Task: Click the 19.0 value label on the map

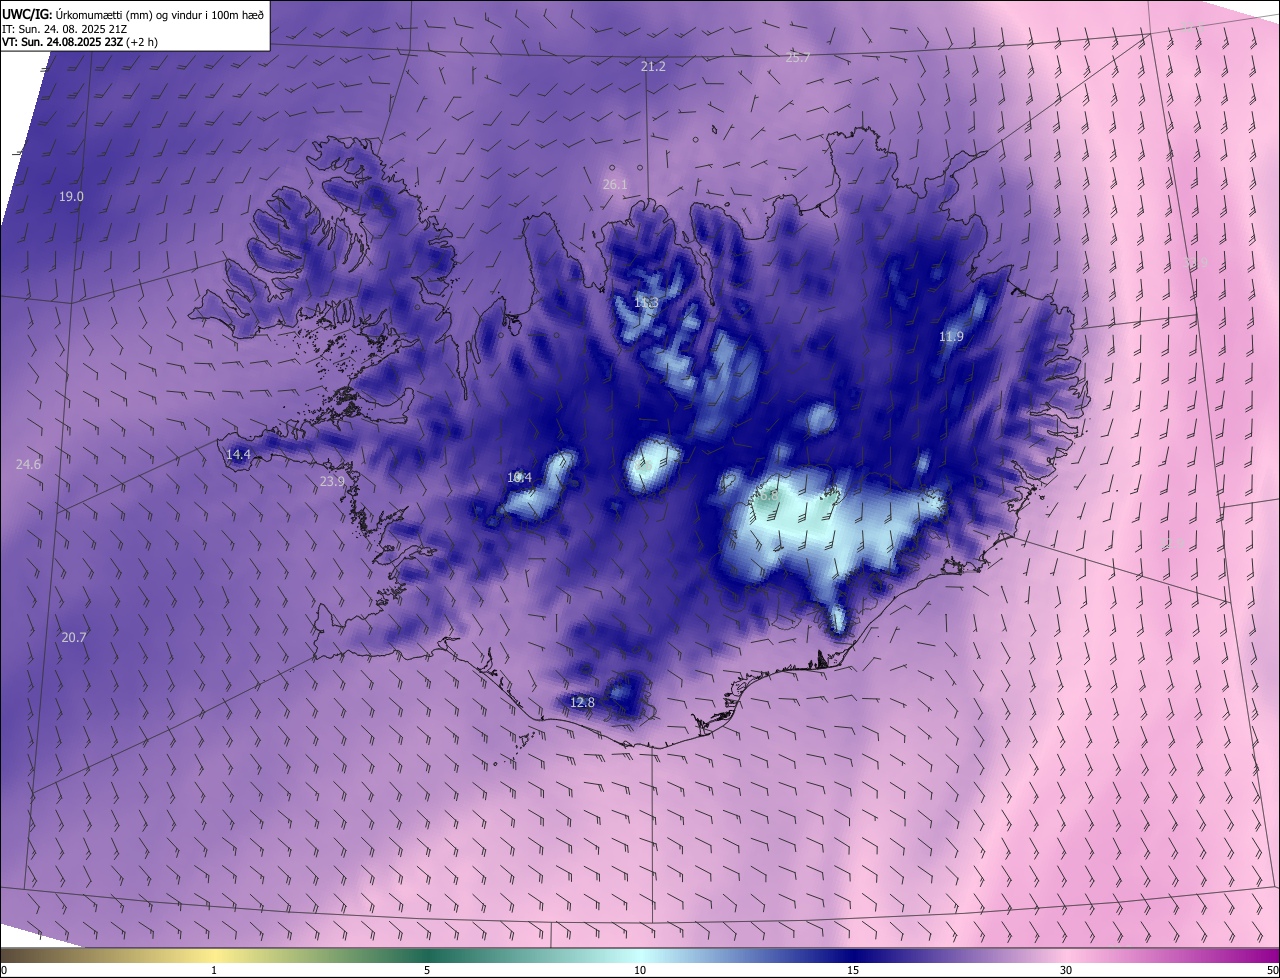Action: [71, 197]
